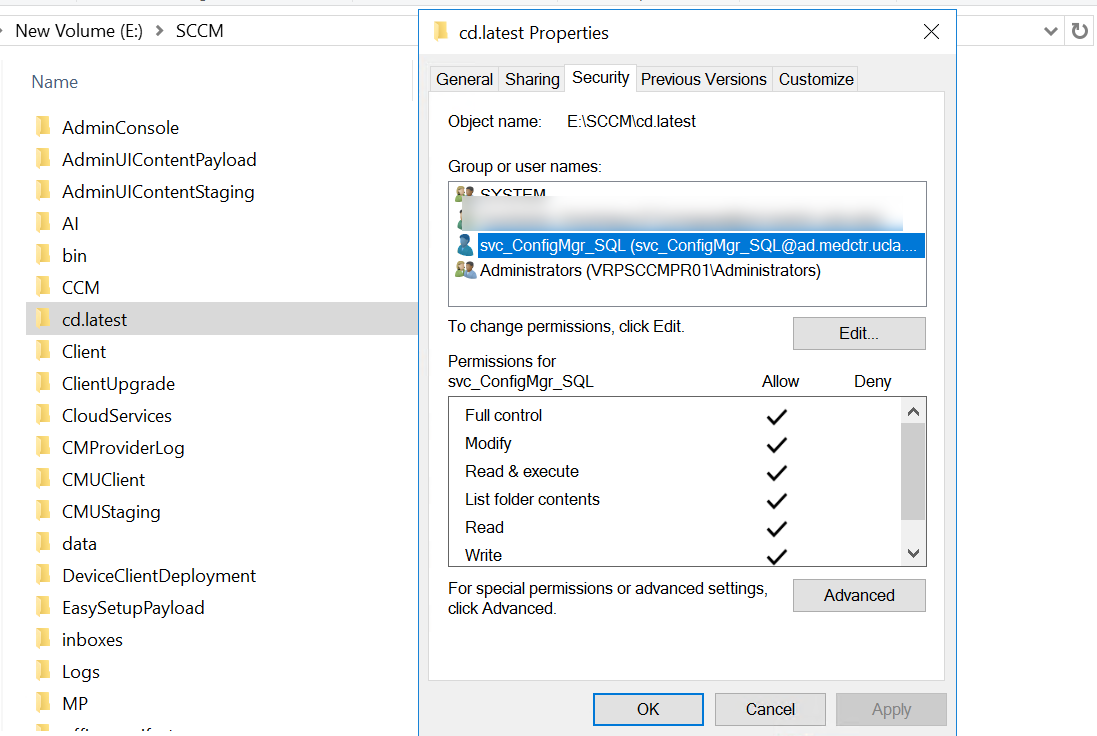Switch to the Previous Versions tab
Image resolution: width=1097 pixels, height=736 pixels.
click(703, 78)
